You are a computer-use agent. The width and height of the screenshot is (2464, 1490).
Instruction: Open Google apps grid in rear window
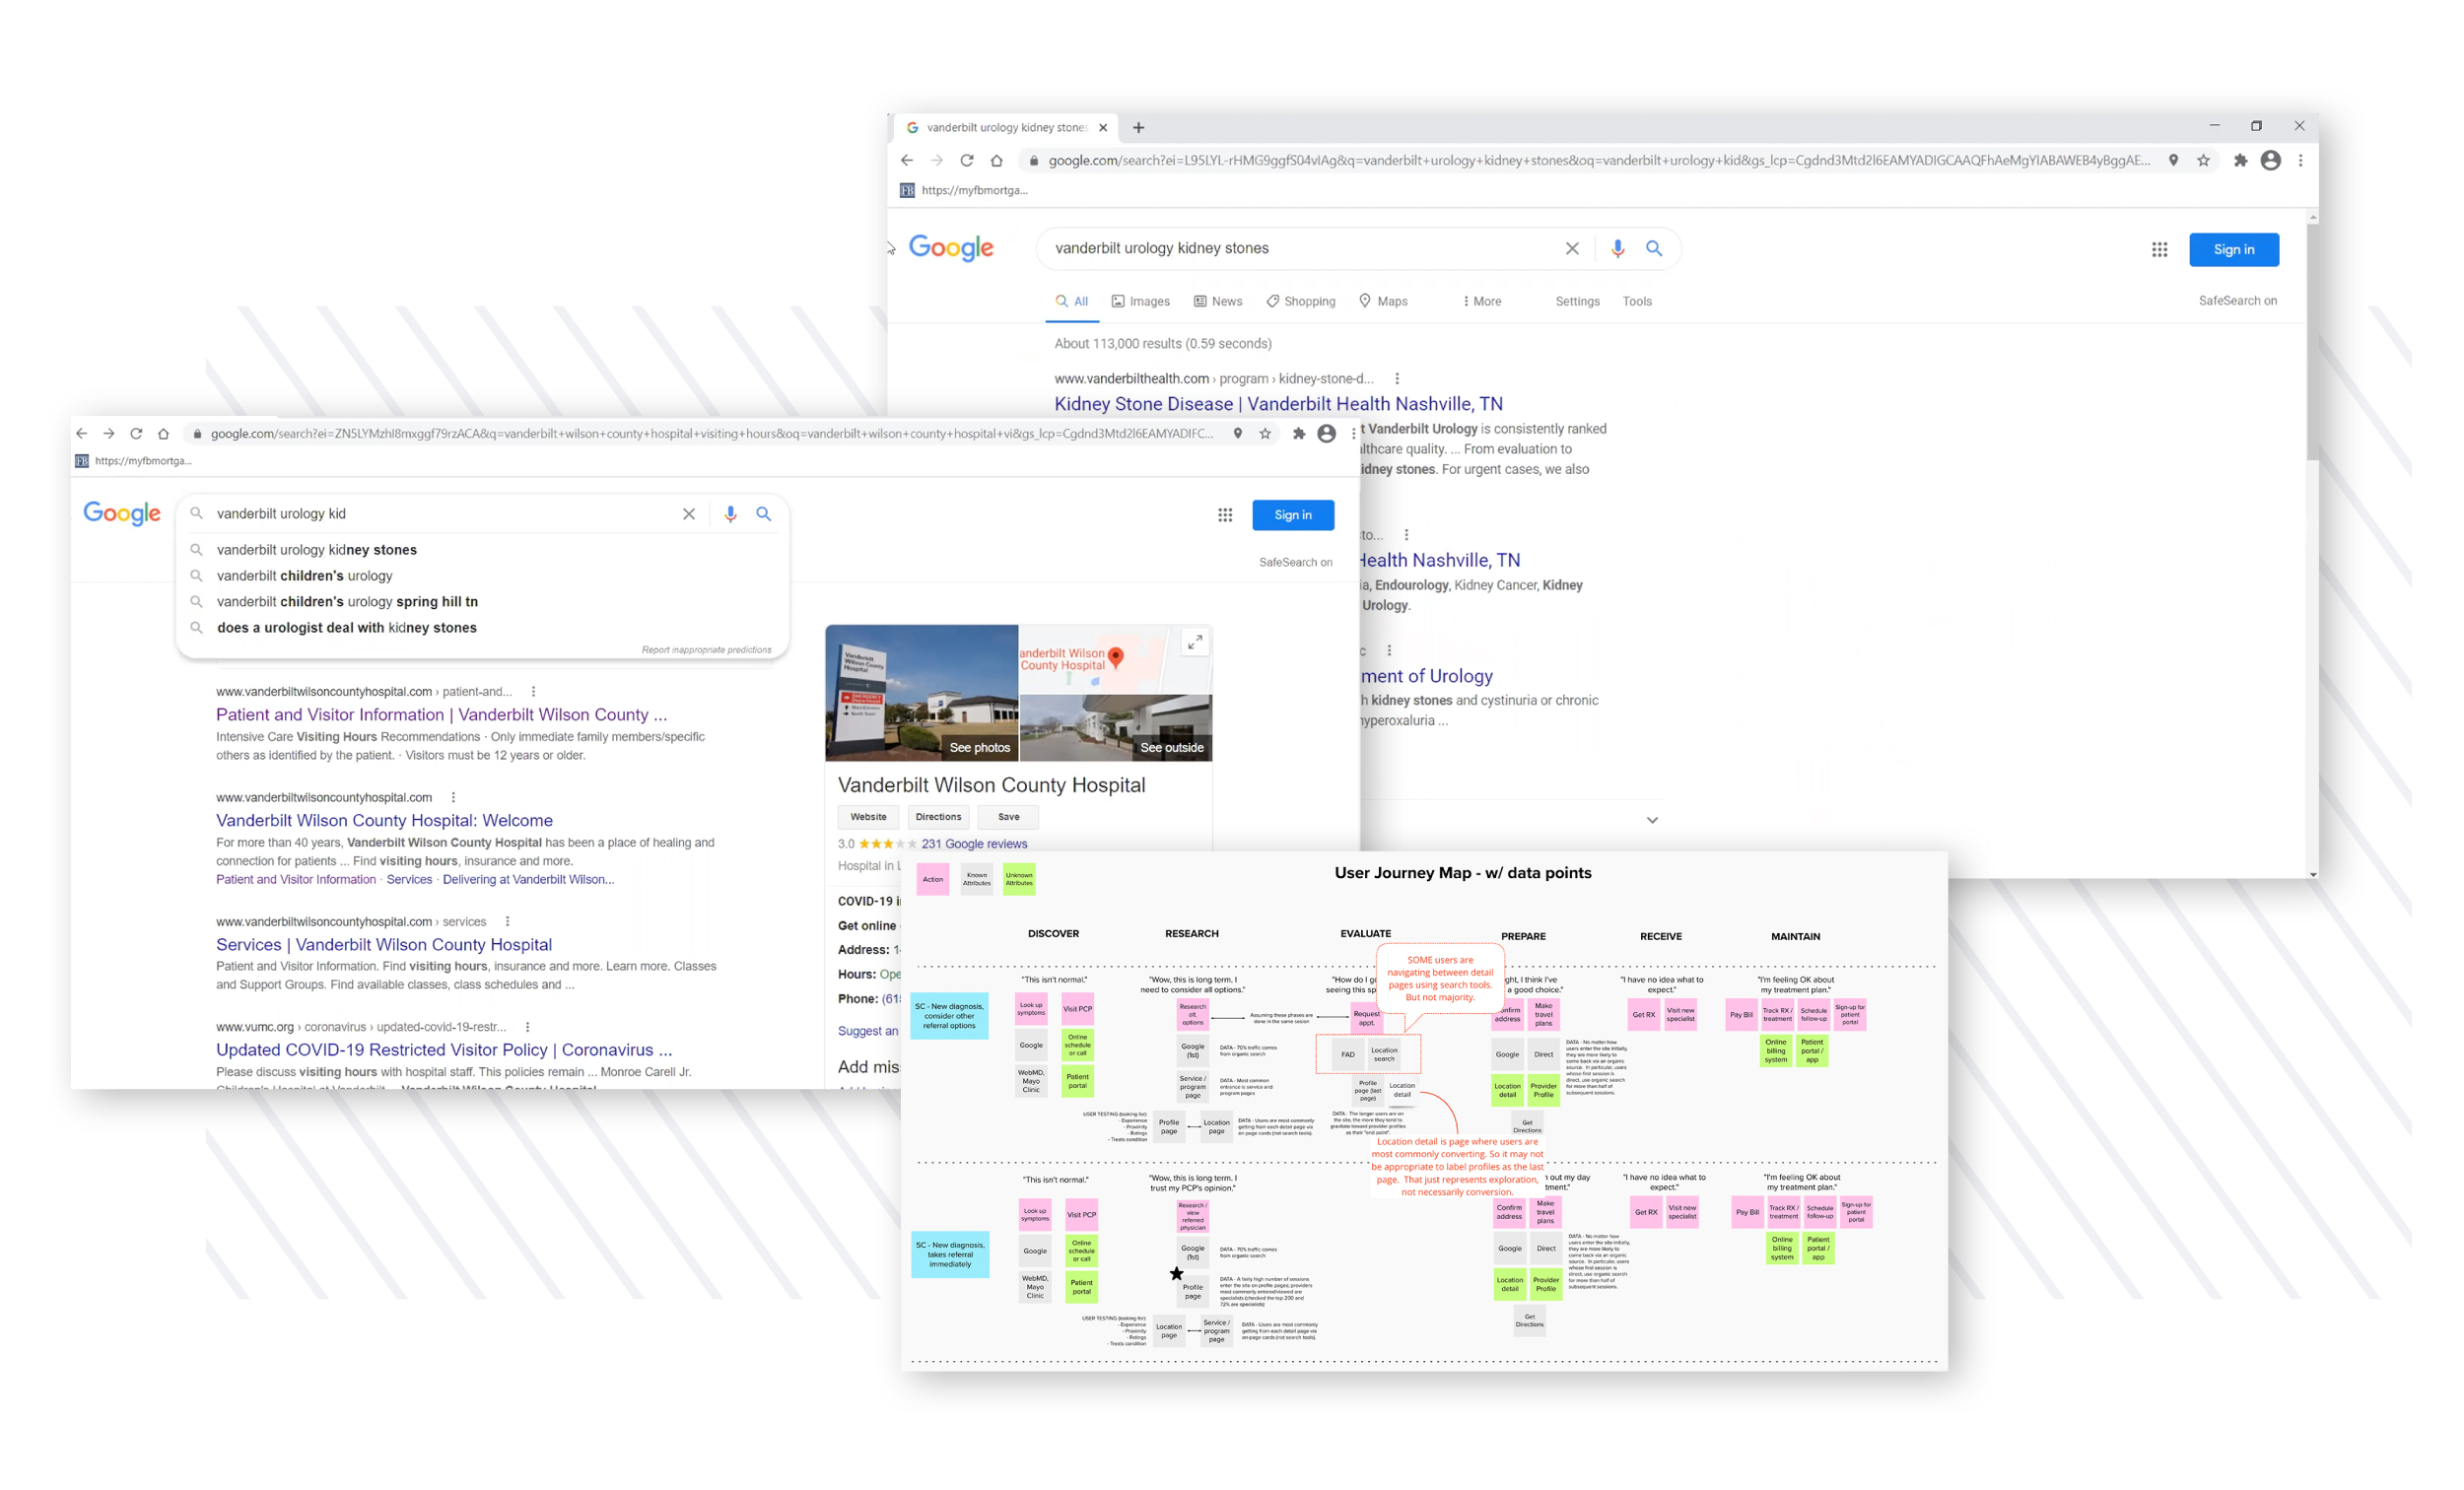(x=2159, y=249)
